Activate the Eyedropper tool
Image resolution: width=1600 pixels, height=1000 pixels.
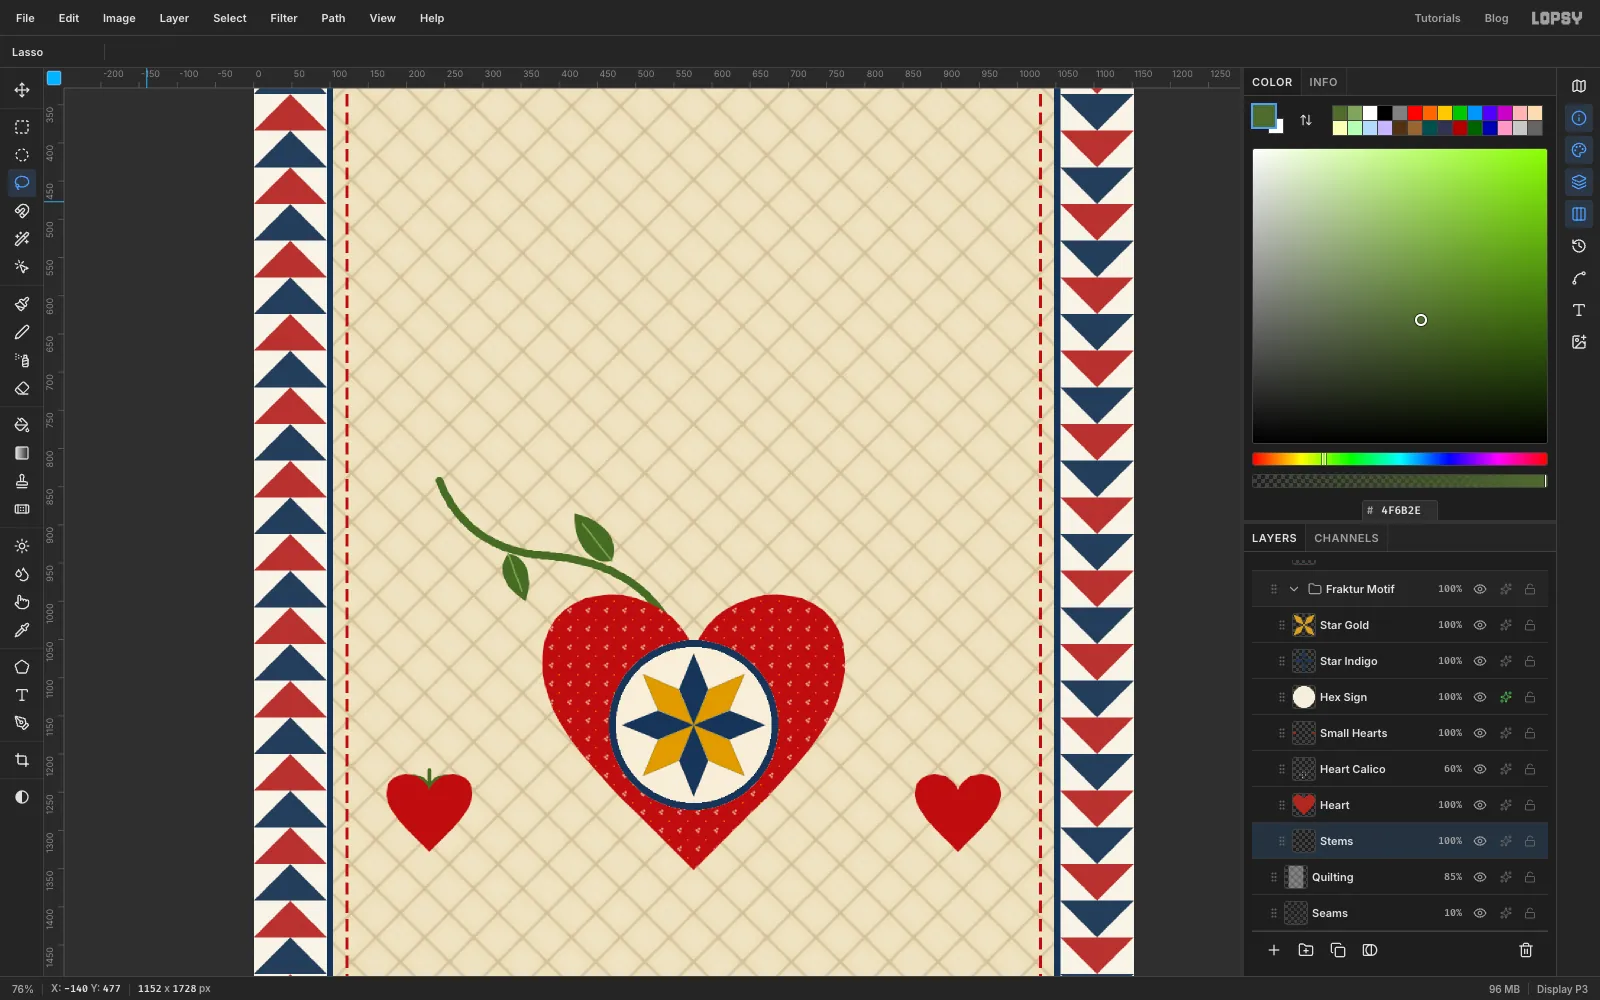(x=22, y=630)
